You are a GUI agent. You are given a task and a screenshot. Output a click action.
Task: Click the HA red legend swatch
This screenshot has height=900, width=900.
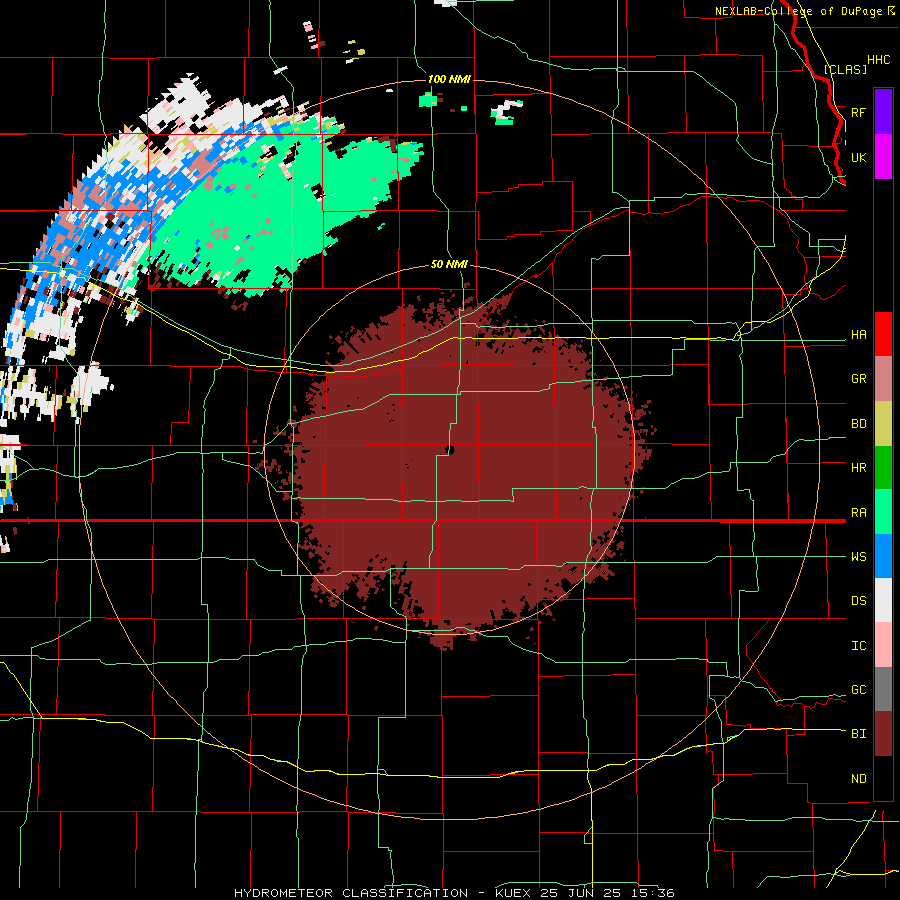tap(883, 334)
